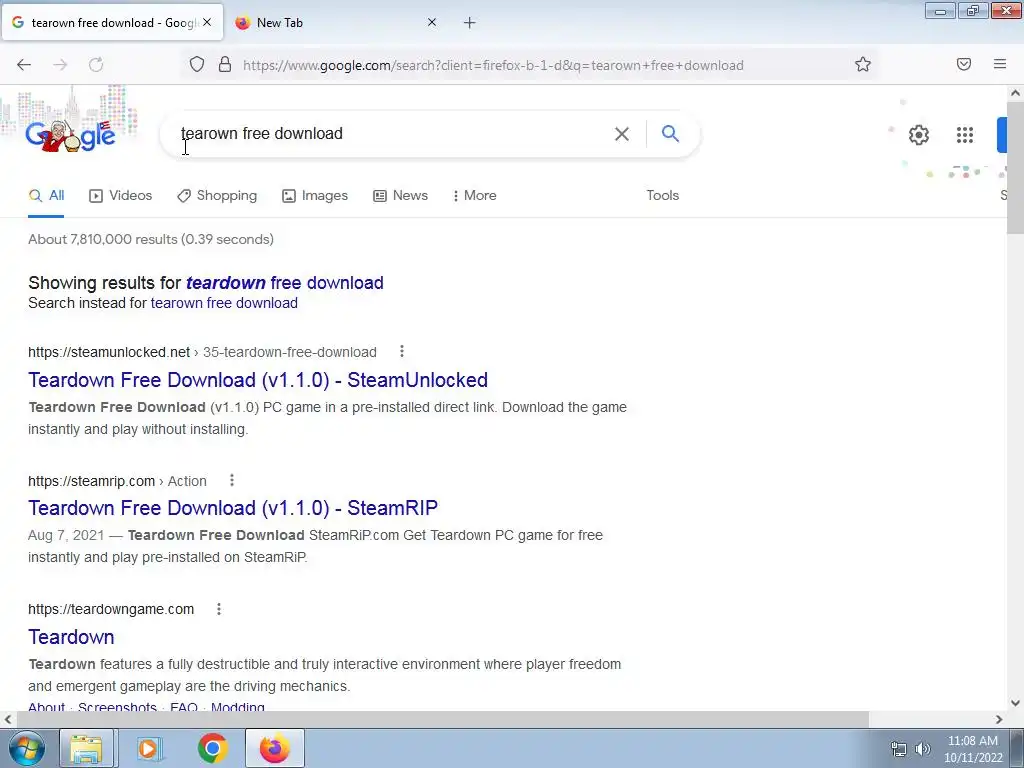Click the horizontal scroll left arrow

coord(8,719)
